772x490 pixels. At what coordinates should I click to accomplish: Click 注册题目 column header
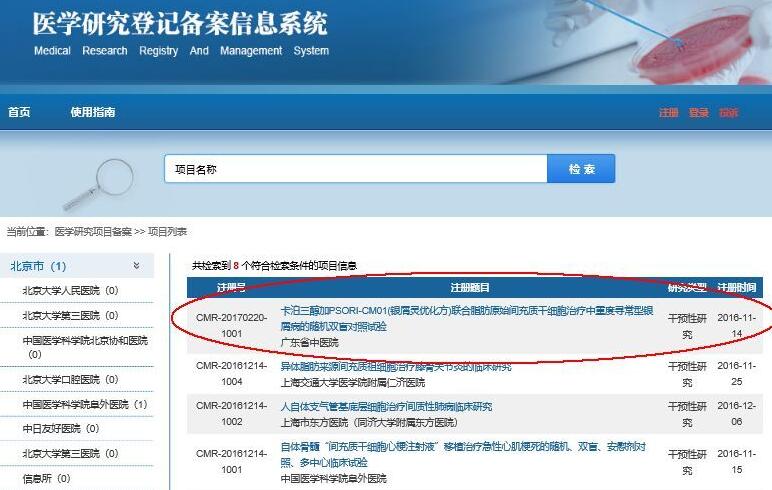(x=470, y=288)
